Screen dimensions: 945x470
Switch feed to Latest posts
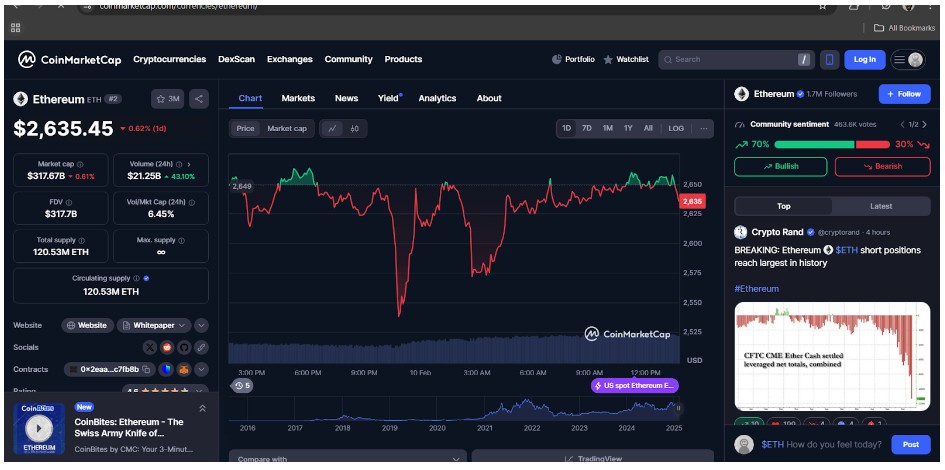881,206
